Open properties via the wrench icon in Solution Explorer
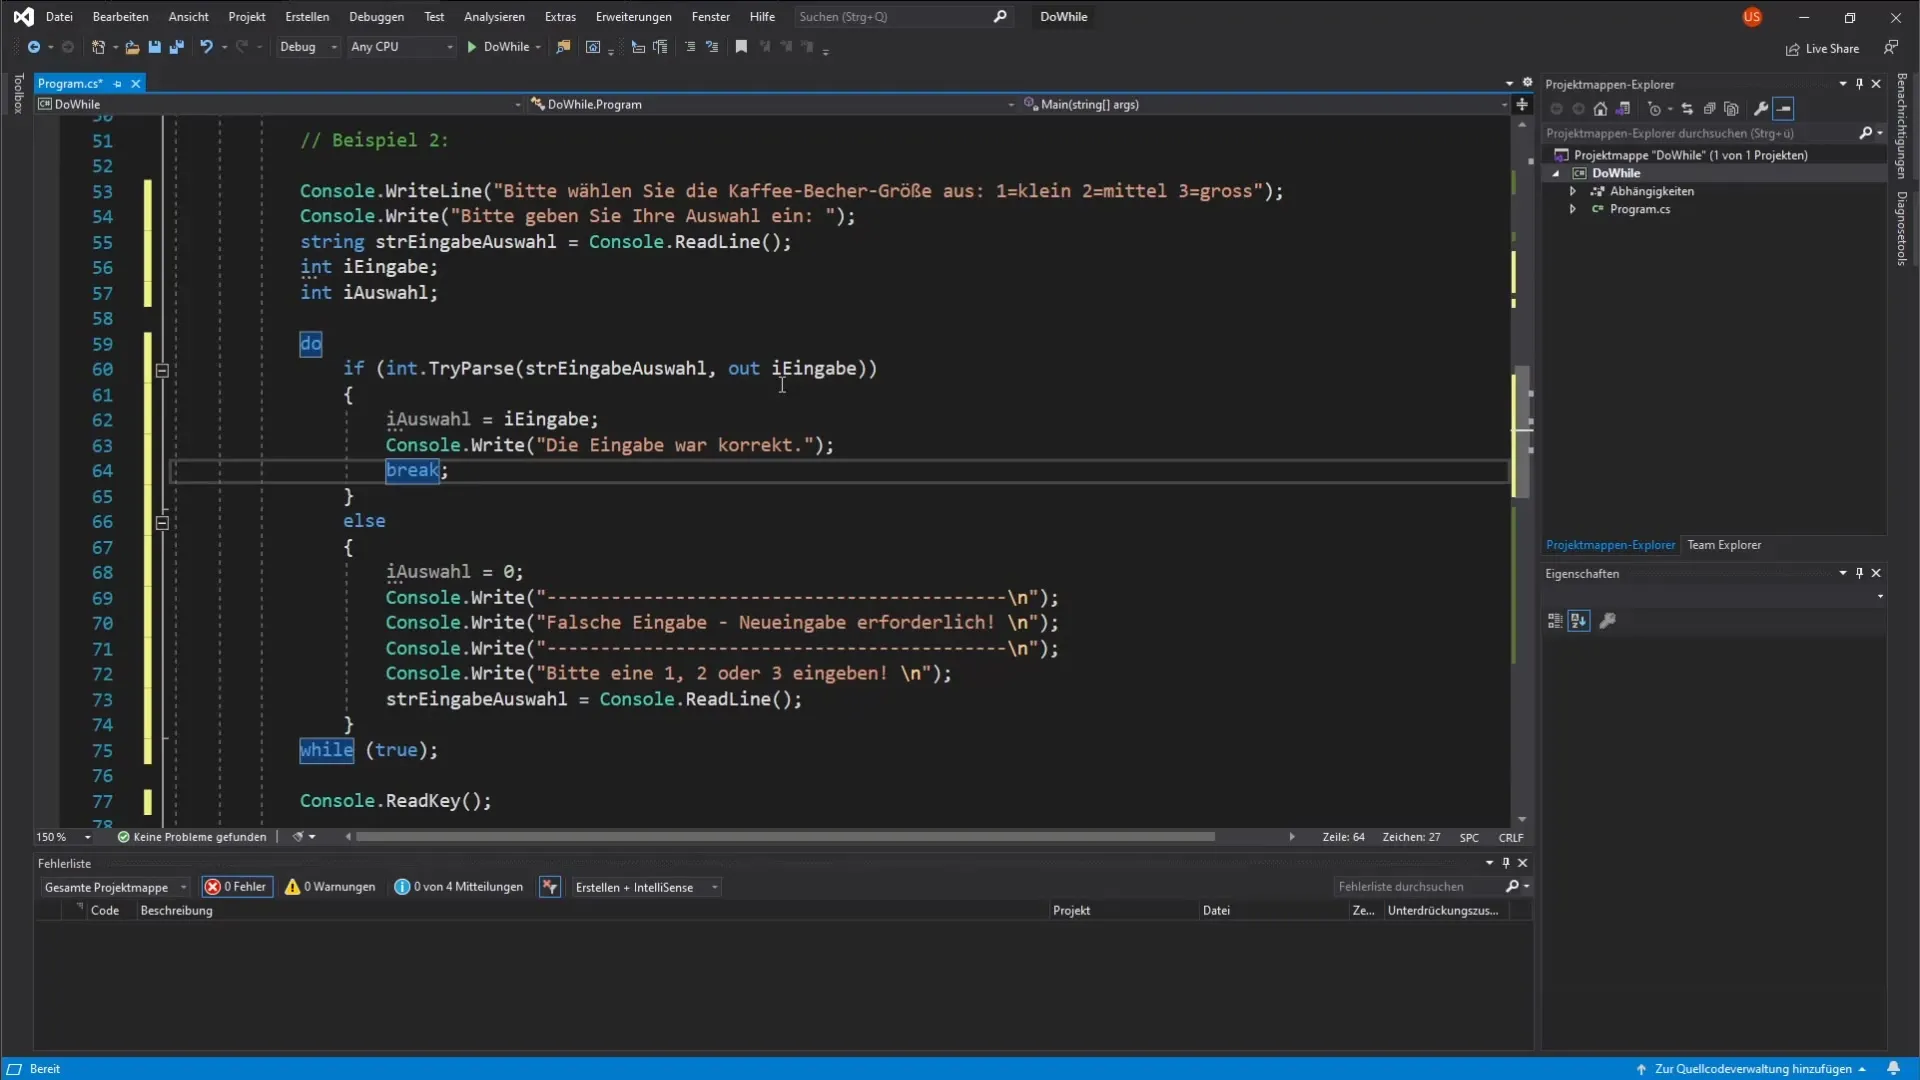The width and height of the screenshot is (1920, 1080). (1761, 109)
